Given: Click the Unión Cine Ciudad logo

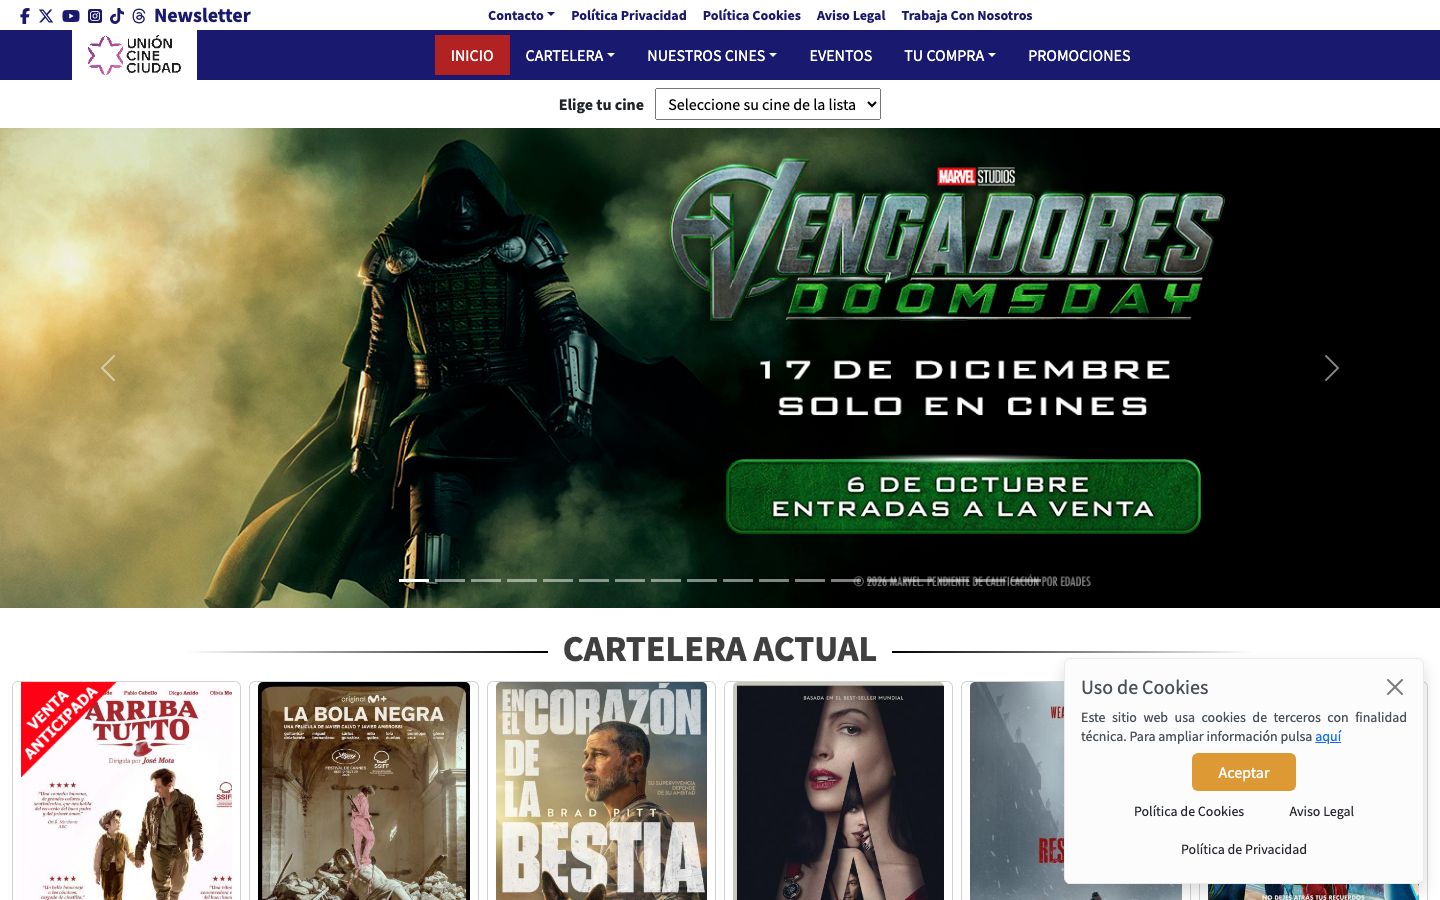Looking at the screenshot, I should [134, 55].
